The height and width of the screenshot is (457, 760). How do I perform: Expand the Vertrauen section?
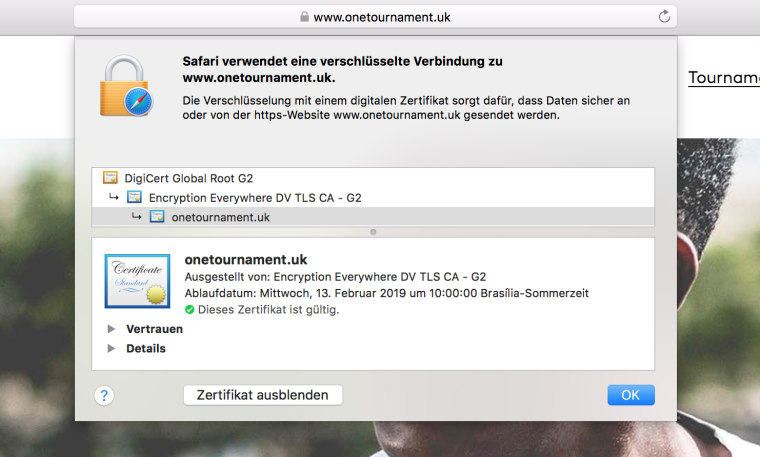(x=111, y=329)
